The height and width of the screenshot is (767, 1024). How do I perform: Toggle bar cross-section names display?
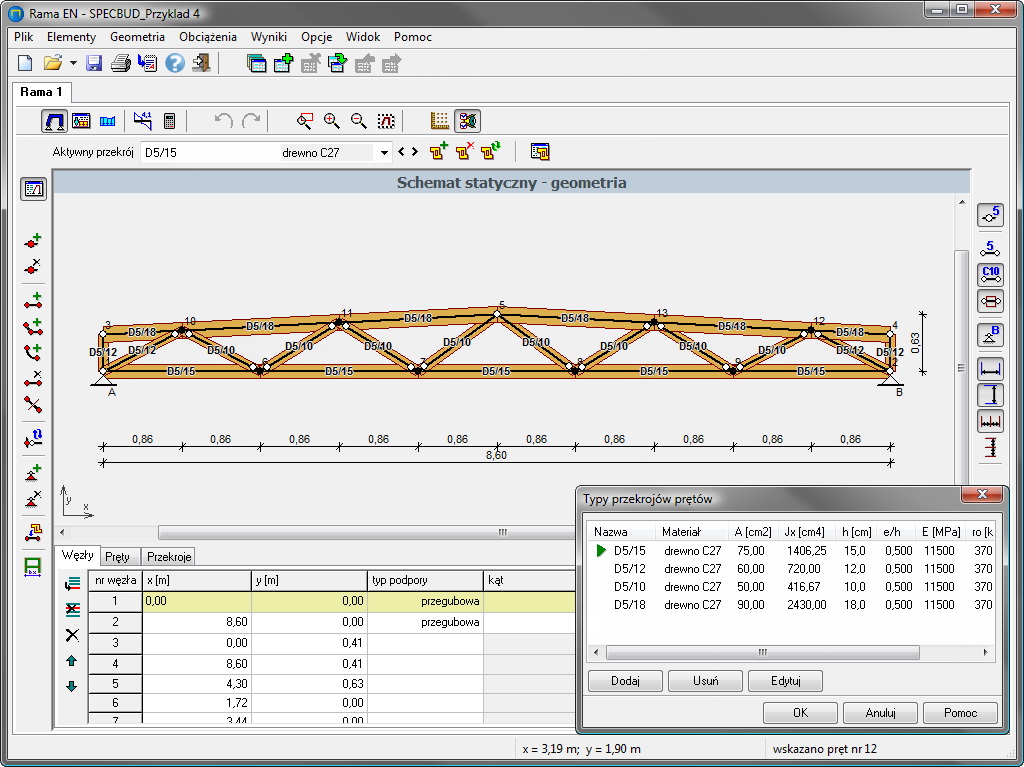tap(990, 274)
